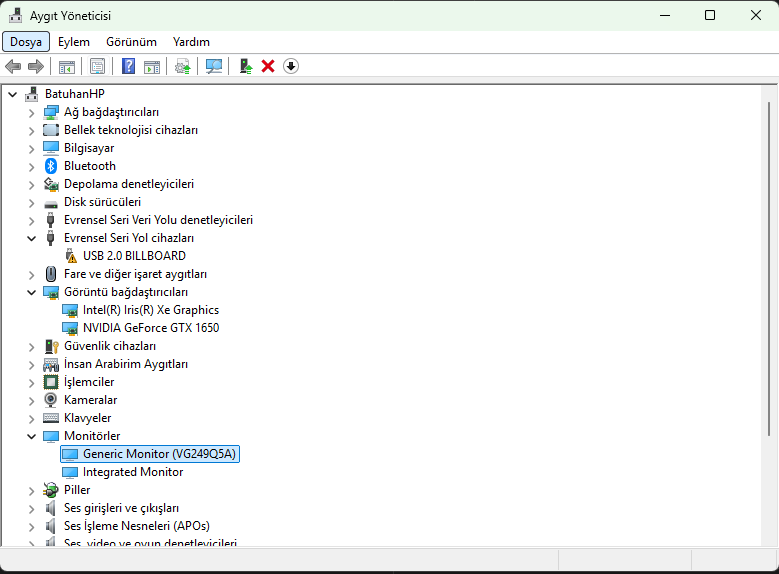Open the Properties toolbar icon
This screenshot has width=779, height=574.
(97, 66)
